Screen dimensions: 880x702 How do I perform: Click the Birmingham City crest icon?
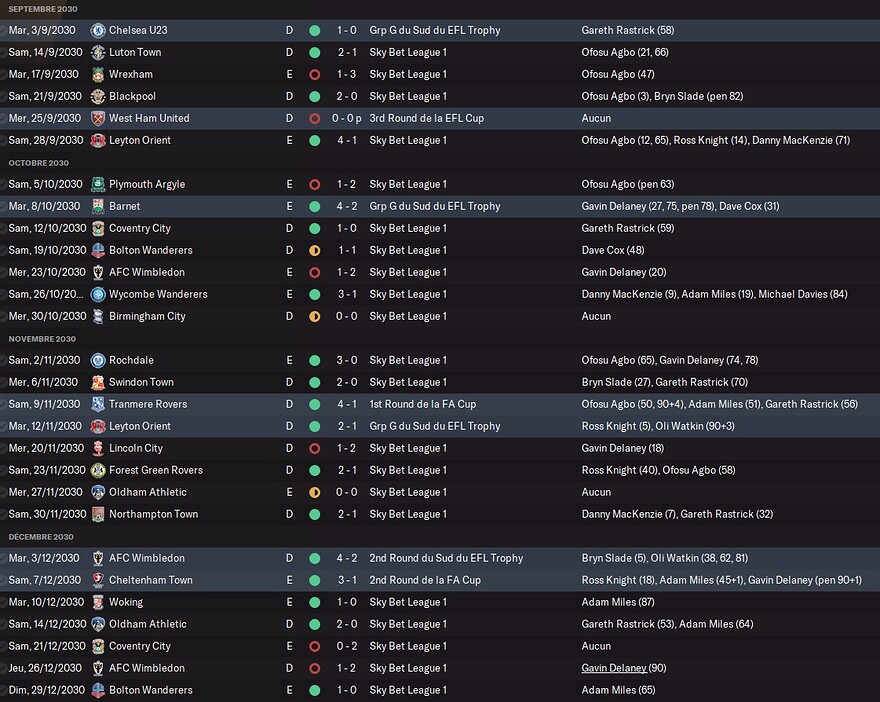pyautogui.click(x=98, y=316)
